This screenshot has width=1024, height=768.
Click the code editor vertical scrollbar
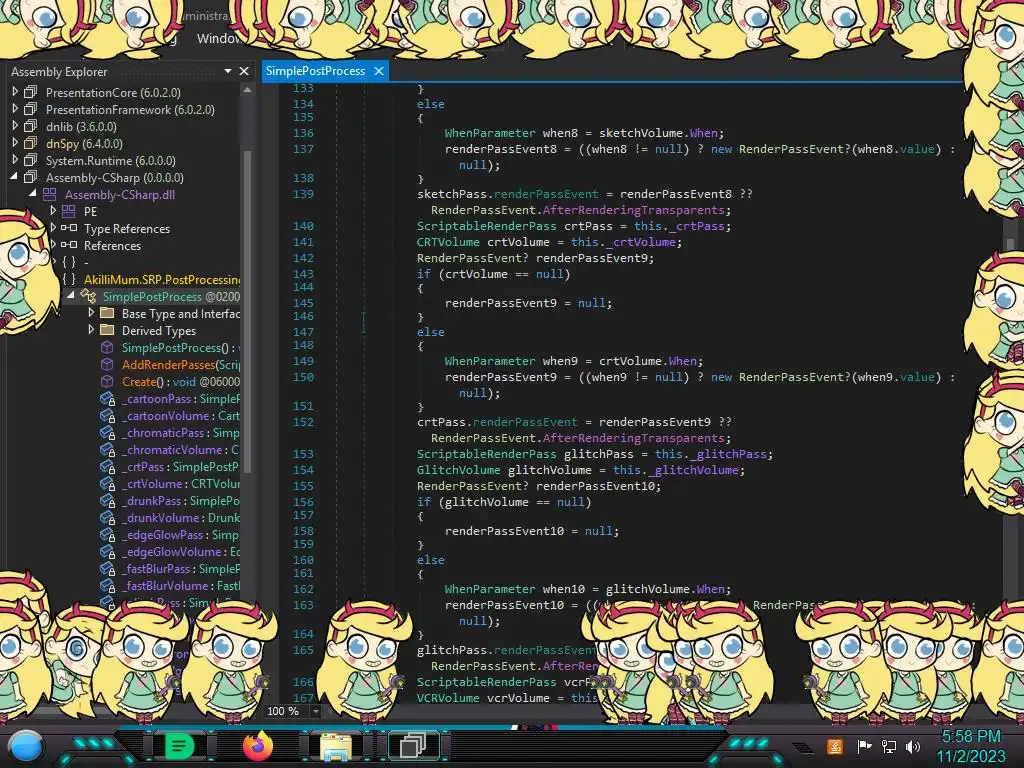[x=1010, y=242]
